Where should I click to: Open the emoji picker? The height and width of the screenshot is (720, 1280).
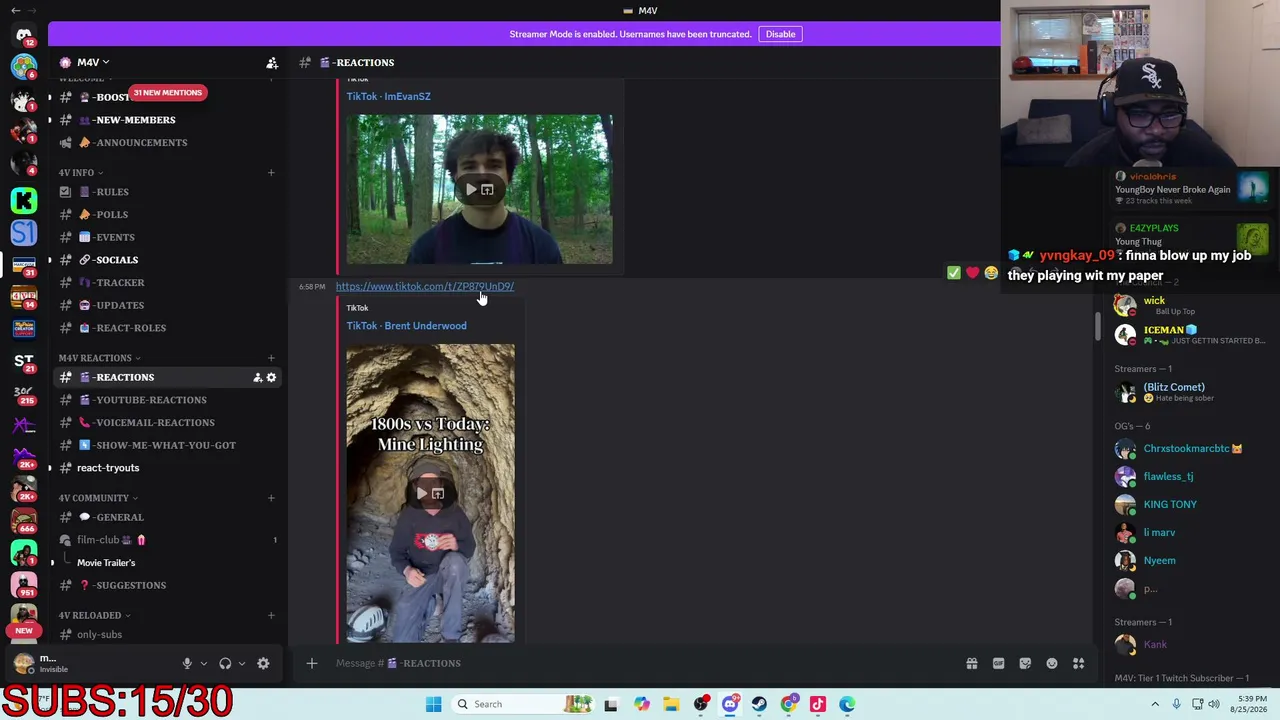(x=1052, y=663)
